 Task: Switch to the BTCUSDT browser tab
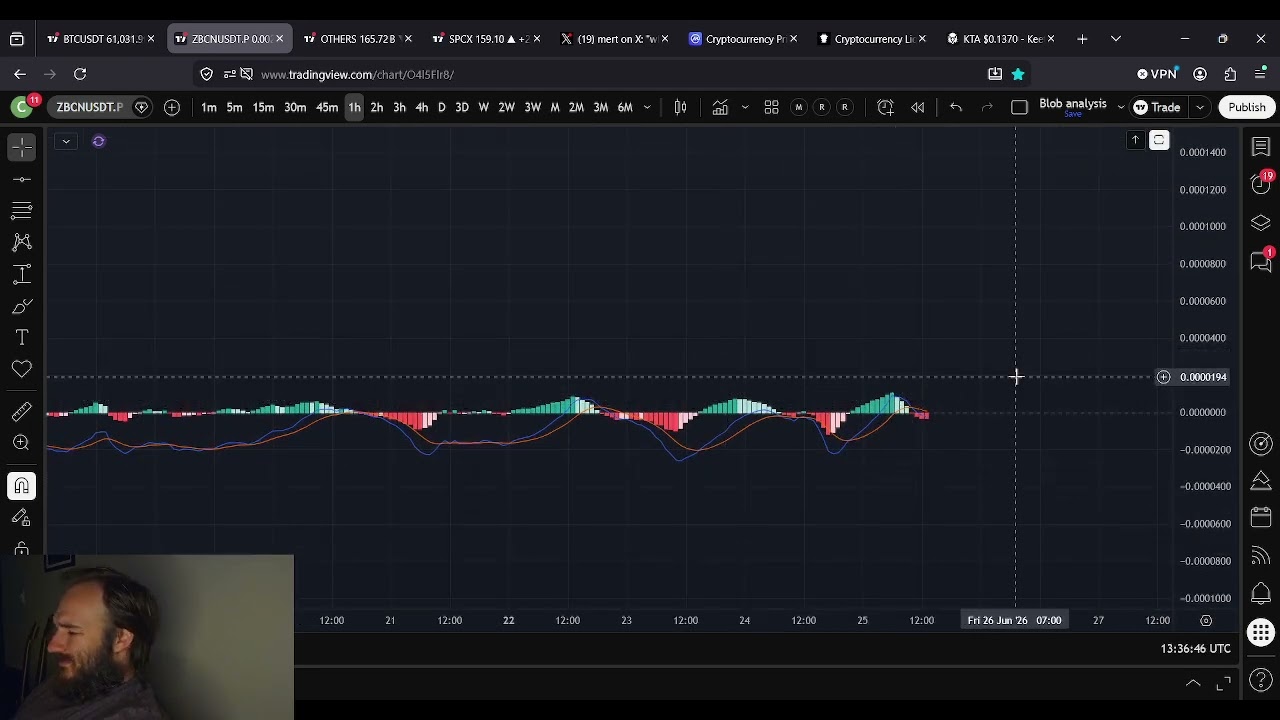pos(101,39)
